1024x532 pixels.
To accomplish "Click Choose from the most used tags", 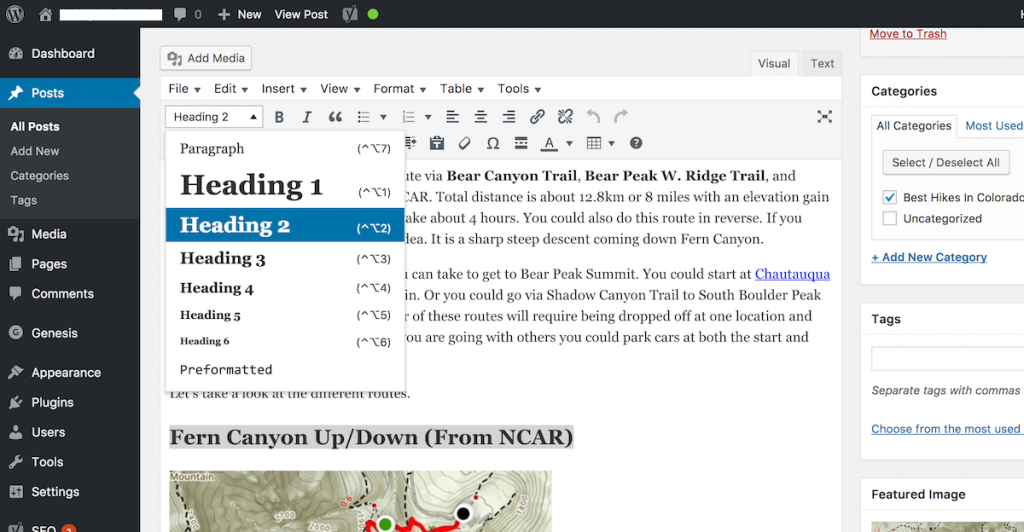I will [946, 429].
